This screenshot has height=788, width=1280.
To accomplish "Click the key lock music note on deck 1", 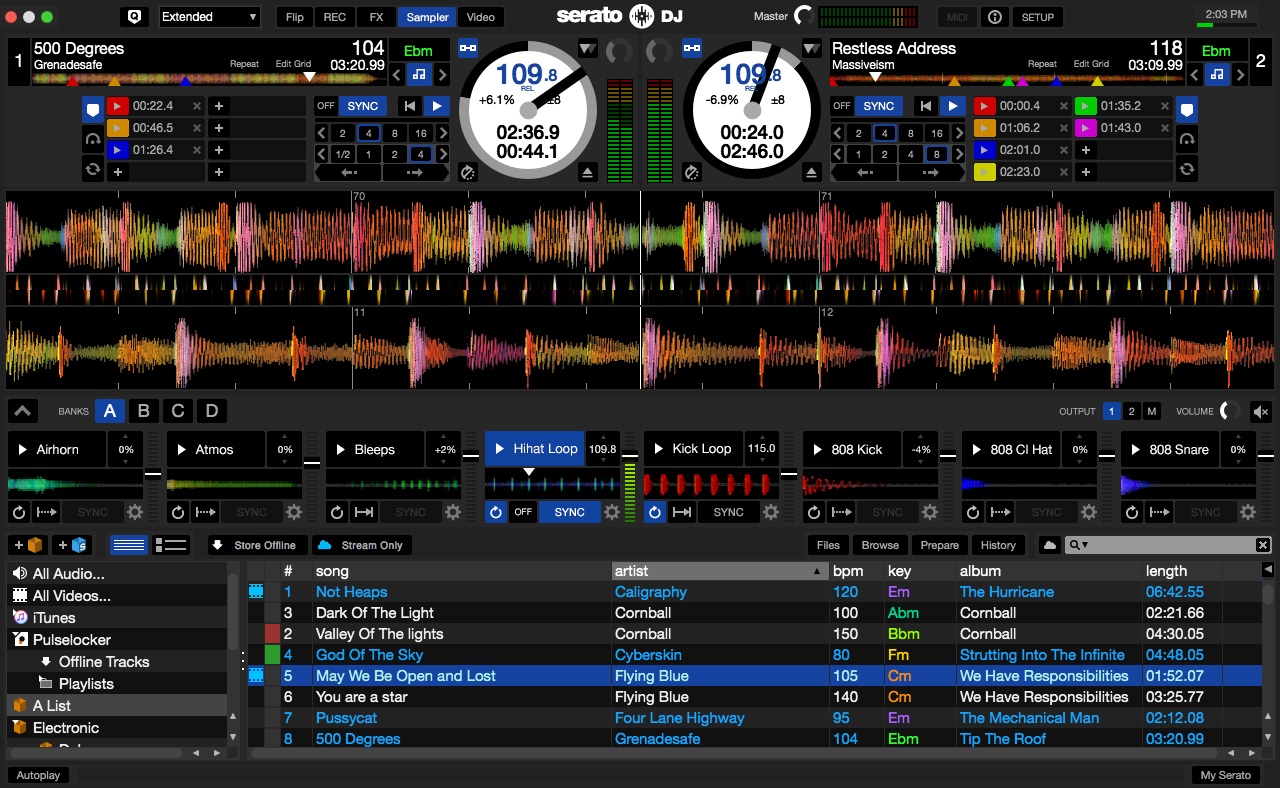I will (419, 74).
